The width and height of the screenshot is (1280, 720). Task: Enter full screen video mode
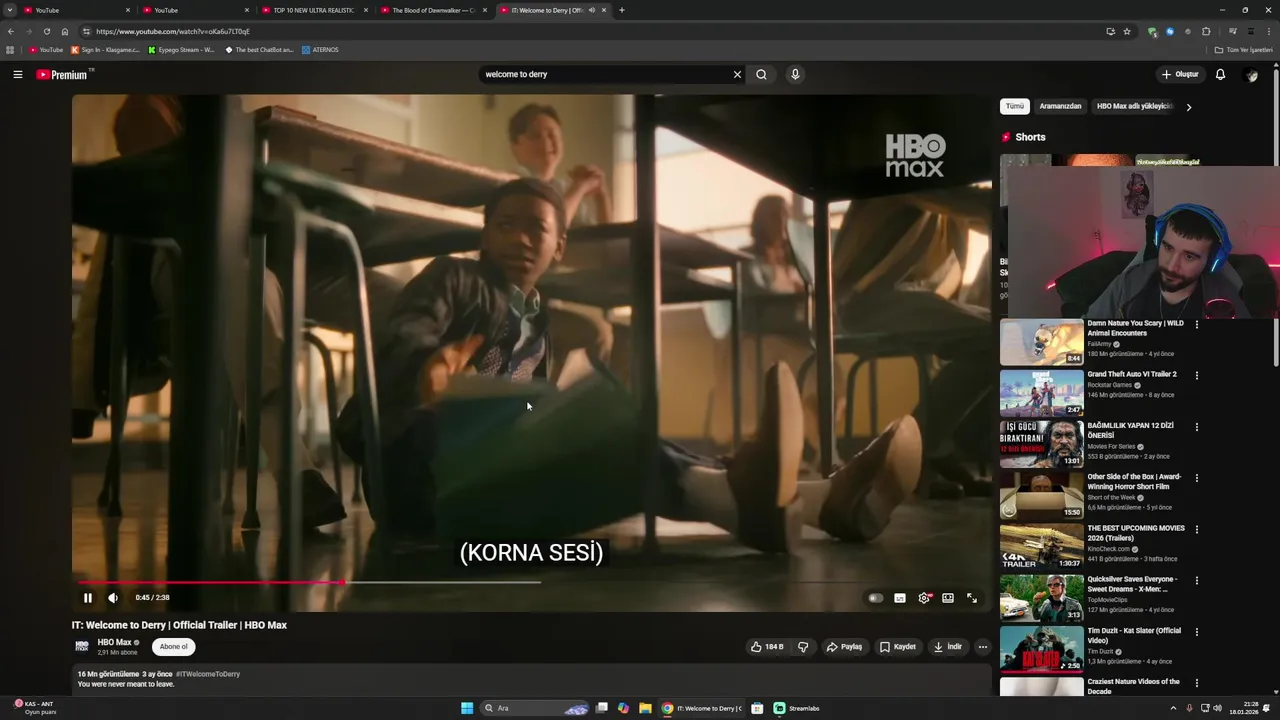(972, 598)
